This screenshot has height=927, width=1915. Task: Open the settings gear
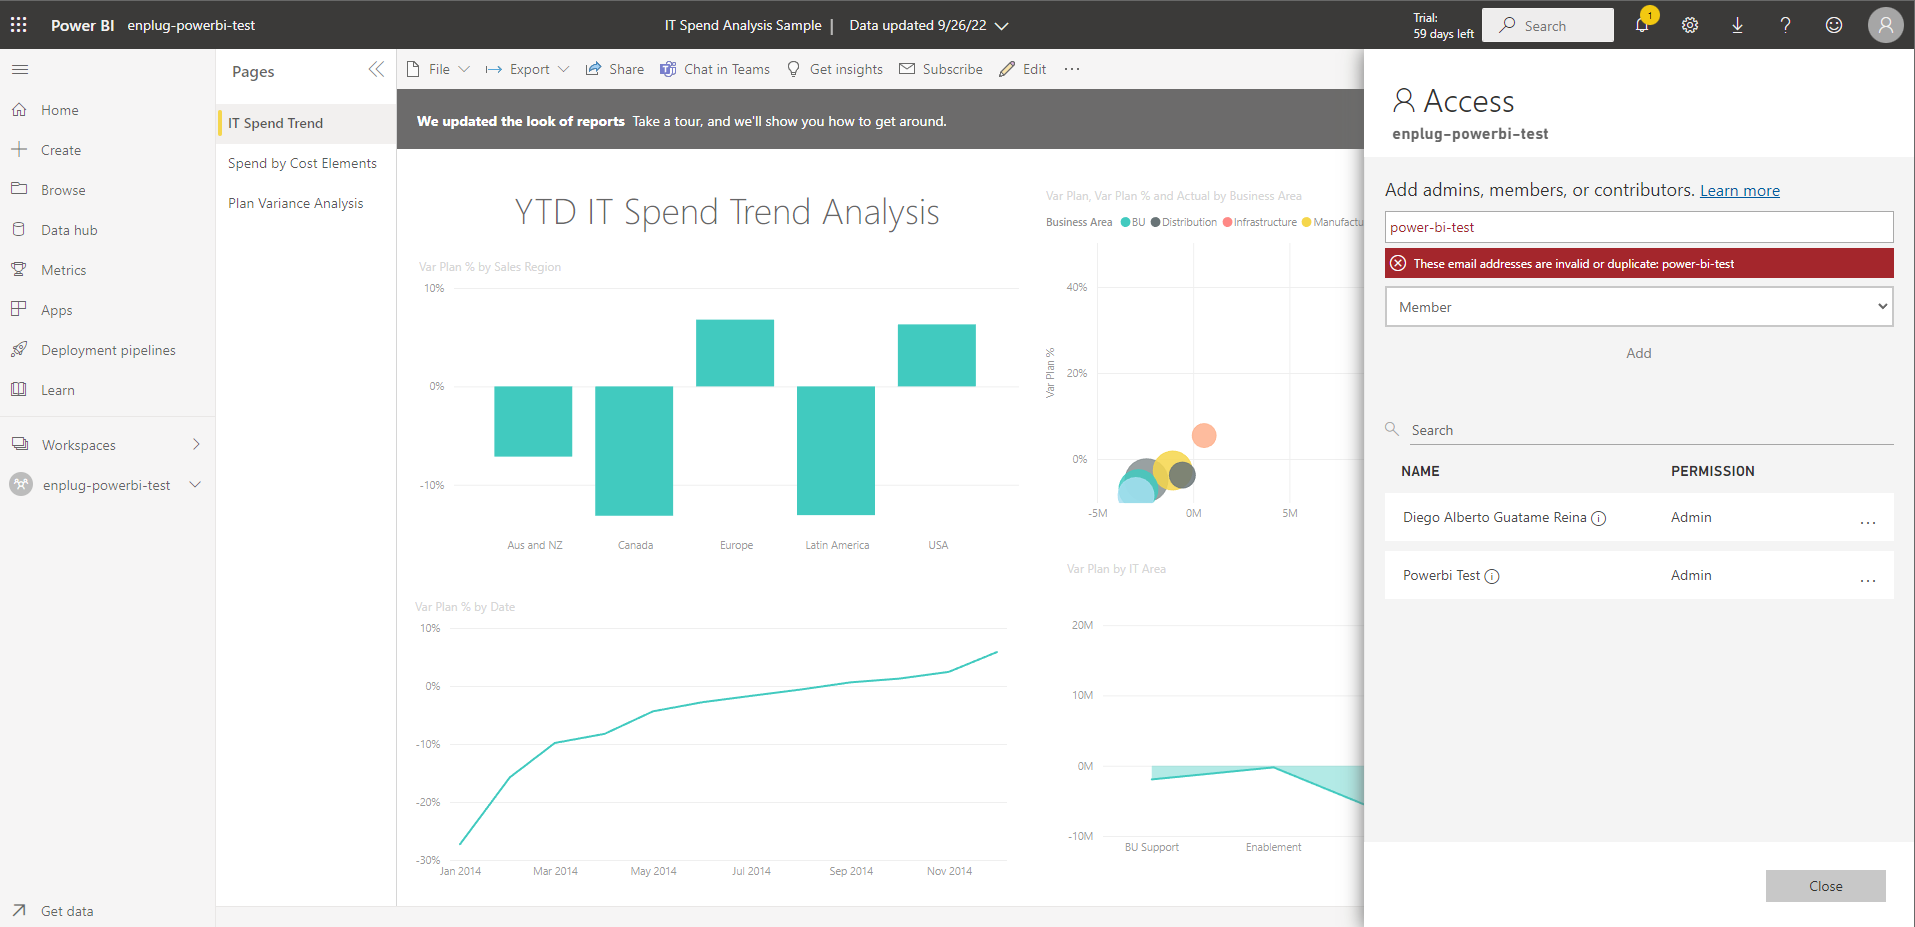[1690, 25]
